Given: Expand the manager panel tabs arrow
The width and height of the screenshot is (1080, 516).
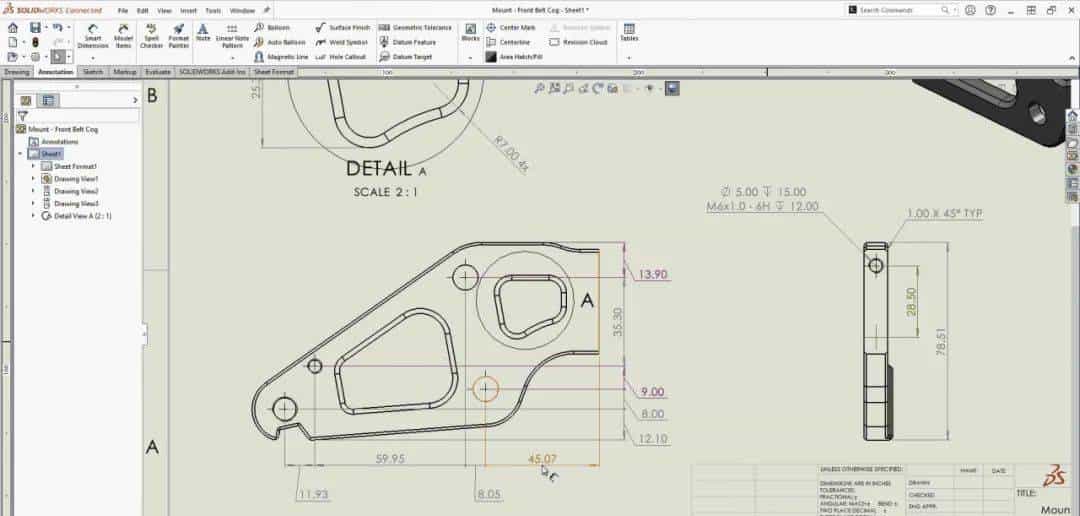Looking at the screenshot, I should click(135, 101).
